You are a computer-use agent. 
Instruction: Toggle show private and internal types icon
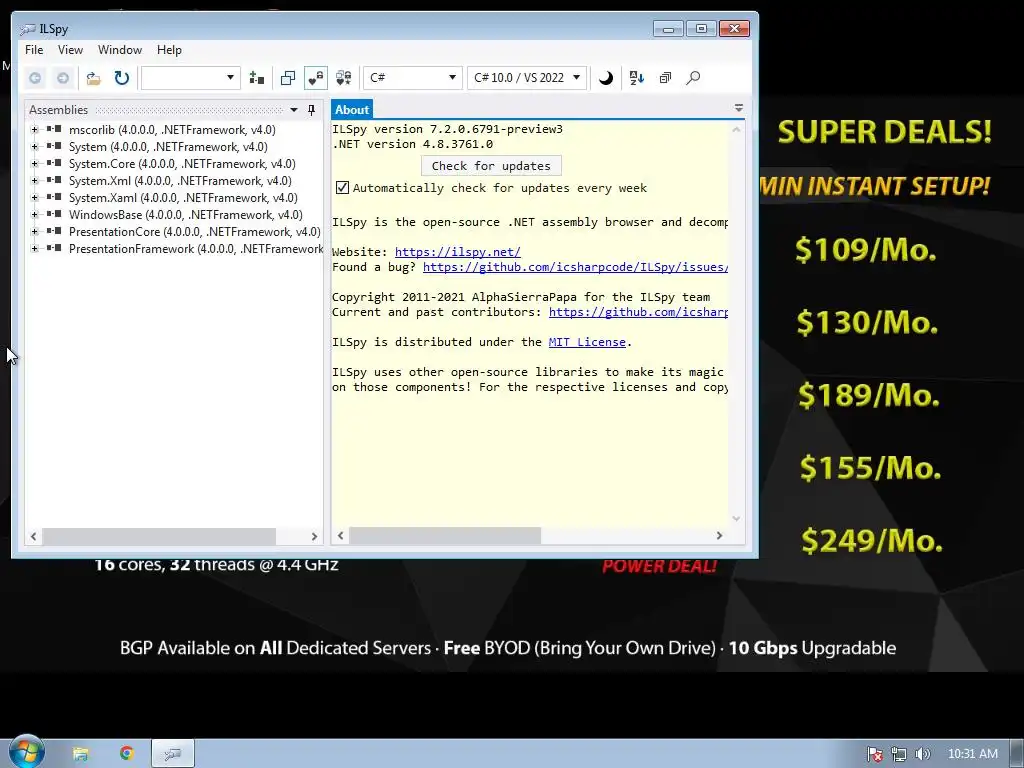coord(315,78)
